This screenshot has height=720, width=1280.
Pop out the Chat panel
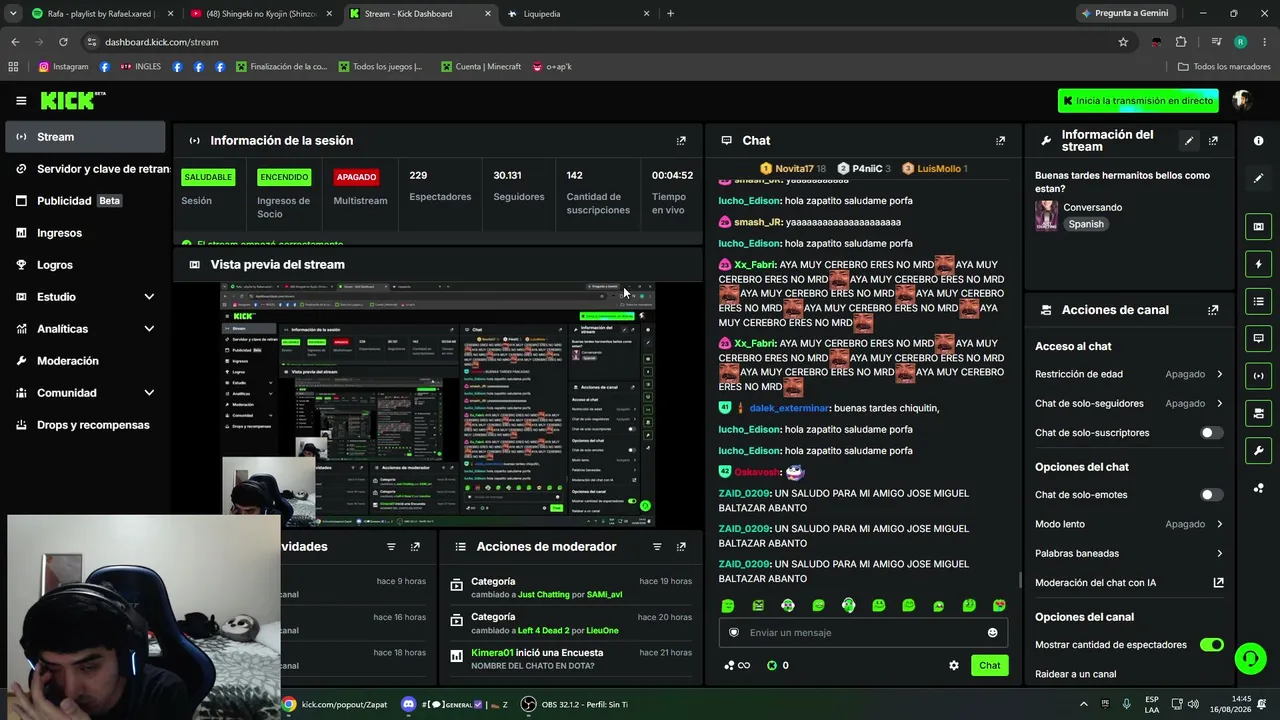click(x=1000, y=141)
